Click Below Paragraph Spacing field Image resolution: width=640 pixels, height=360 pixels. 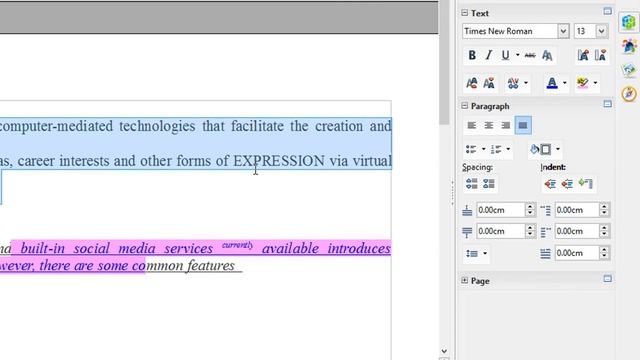pyautogui.click(x=500, y=231)
